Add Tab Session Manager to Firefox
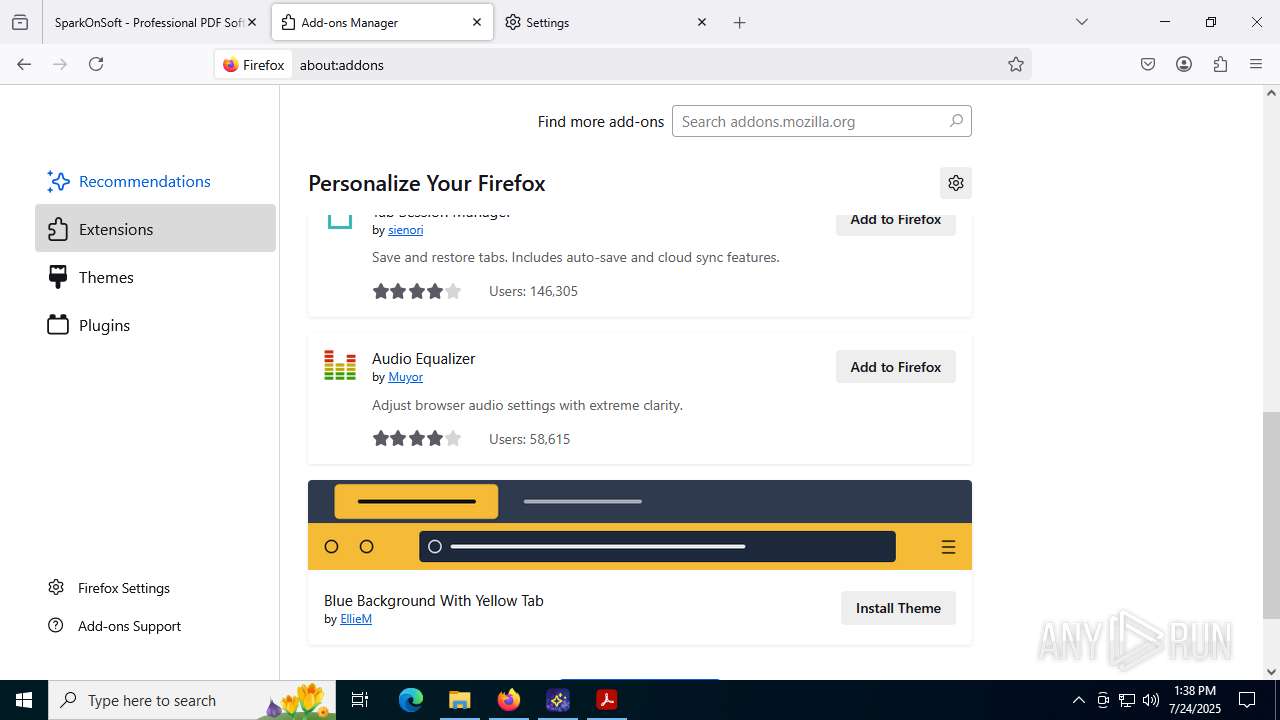Viewport: 1280px width, 720px height. point(896,222)
